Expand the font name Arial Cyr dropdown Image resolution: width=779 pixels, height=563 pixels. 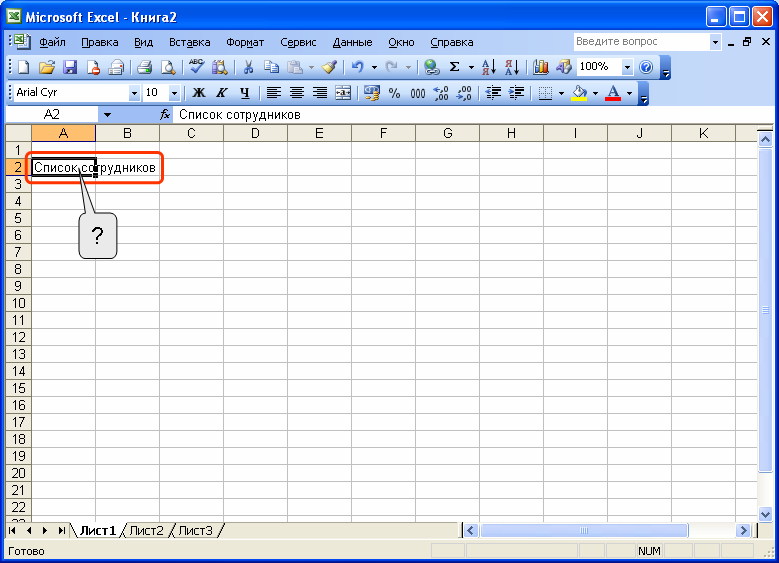tap(134, 93)
